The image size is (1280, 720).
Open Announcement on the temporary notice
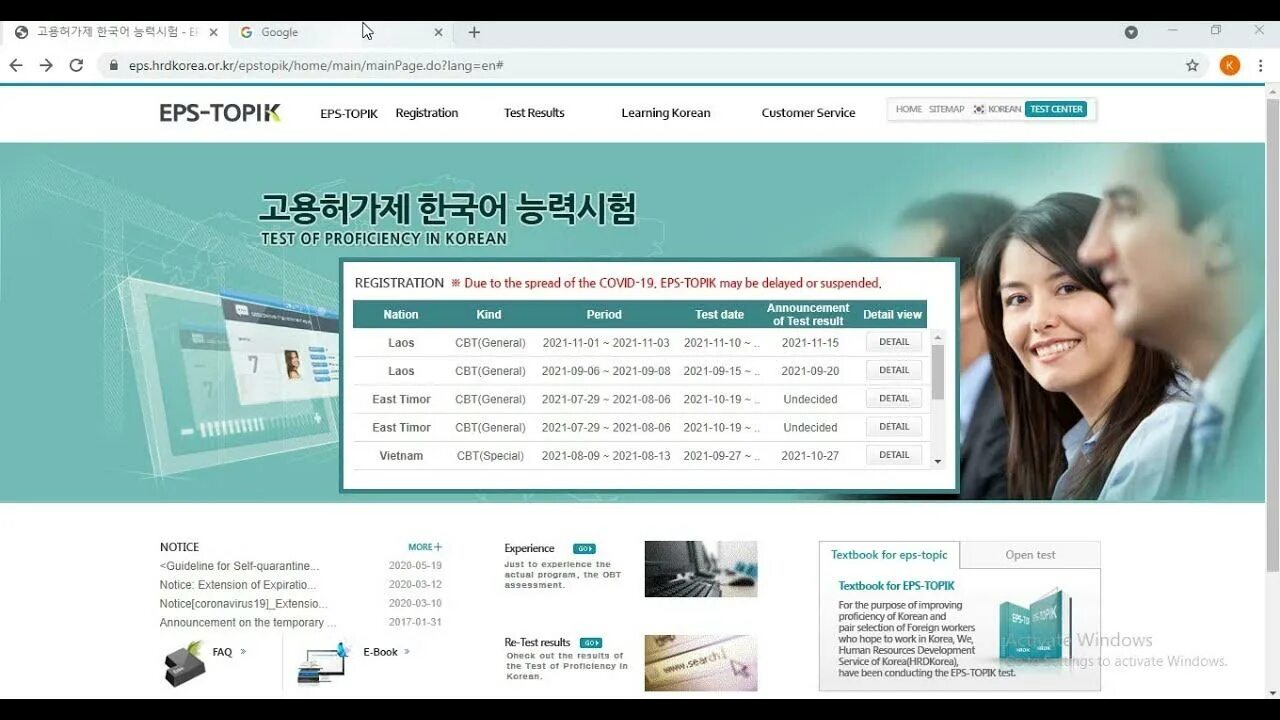pos(247,623)
